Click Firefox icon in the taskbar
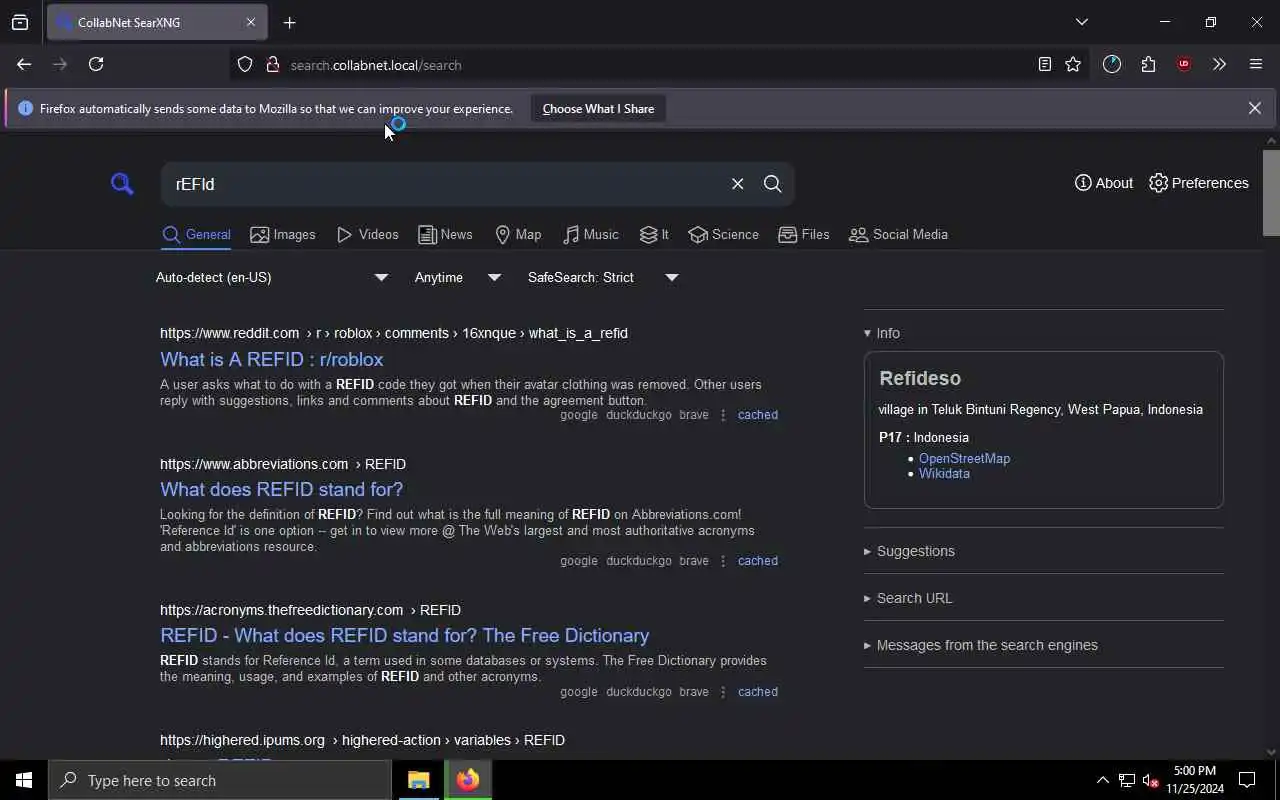 [468, 780]
